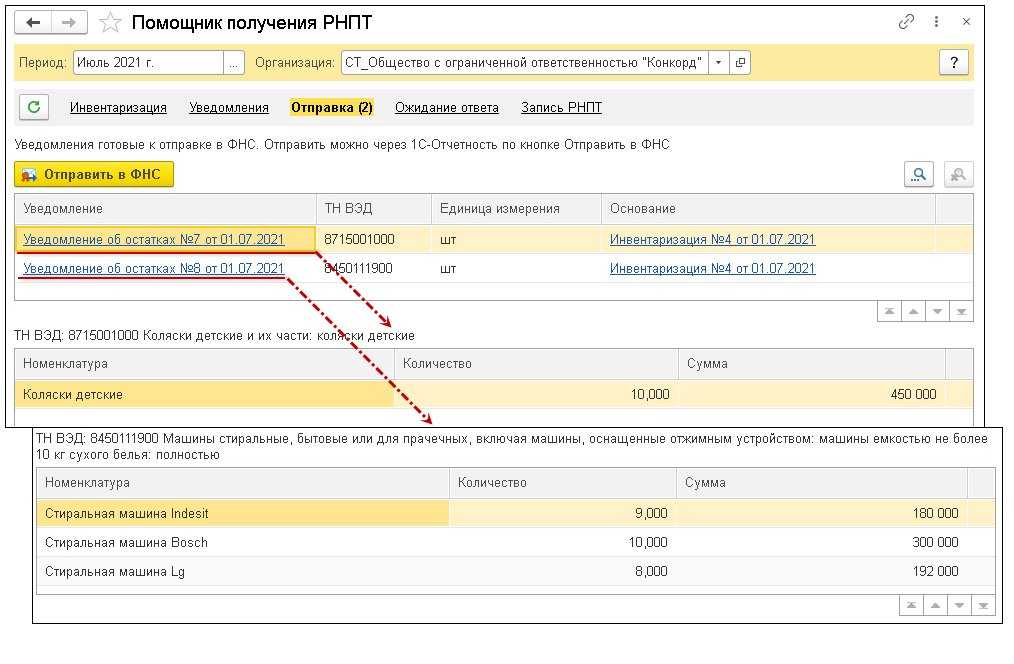Viewport: 1014px width, 664px height.
Task: Open the organization form icon
Action: pyautogui.click(x=740, y=63)
